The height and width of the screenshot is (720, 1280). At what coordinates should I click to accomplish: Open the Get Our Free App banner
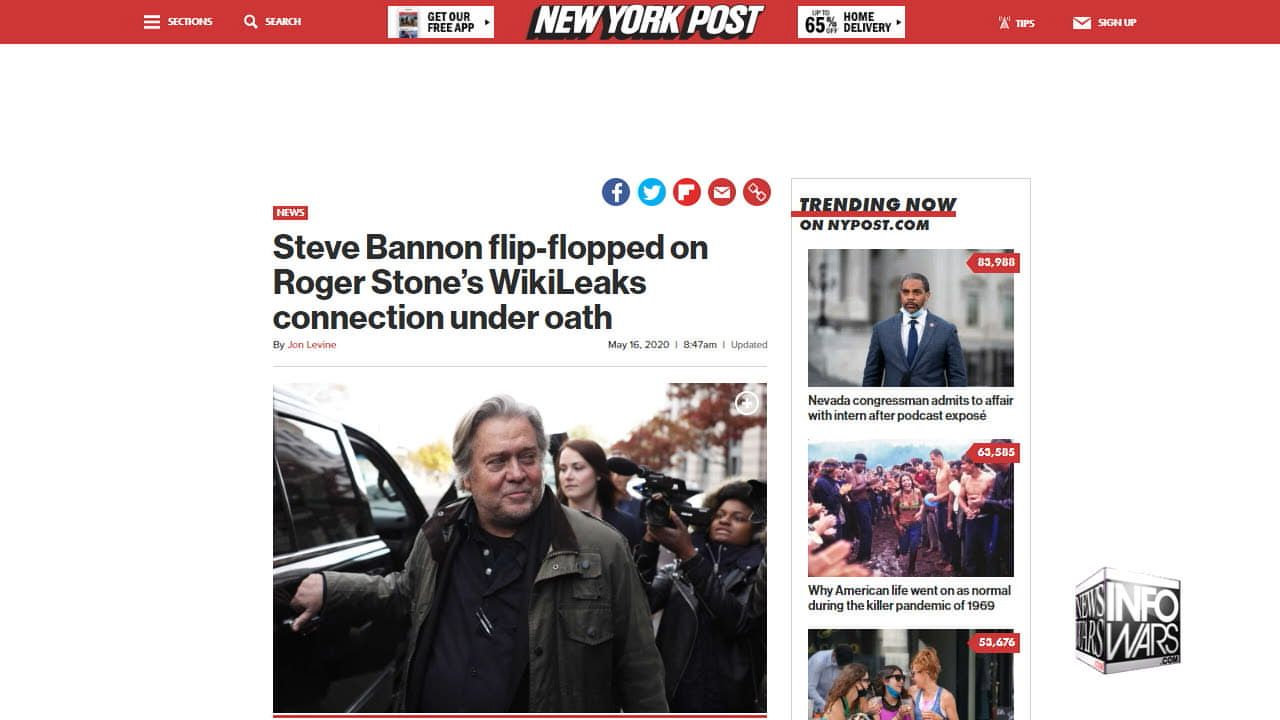[441, 22]
